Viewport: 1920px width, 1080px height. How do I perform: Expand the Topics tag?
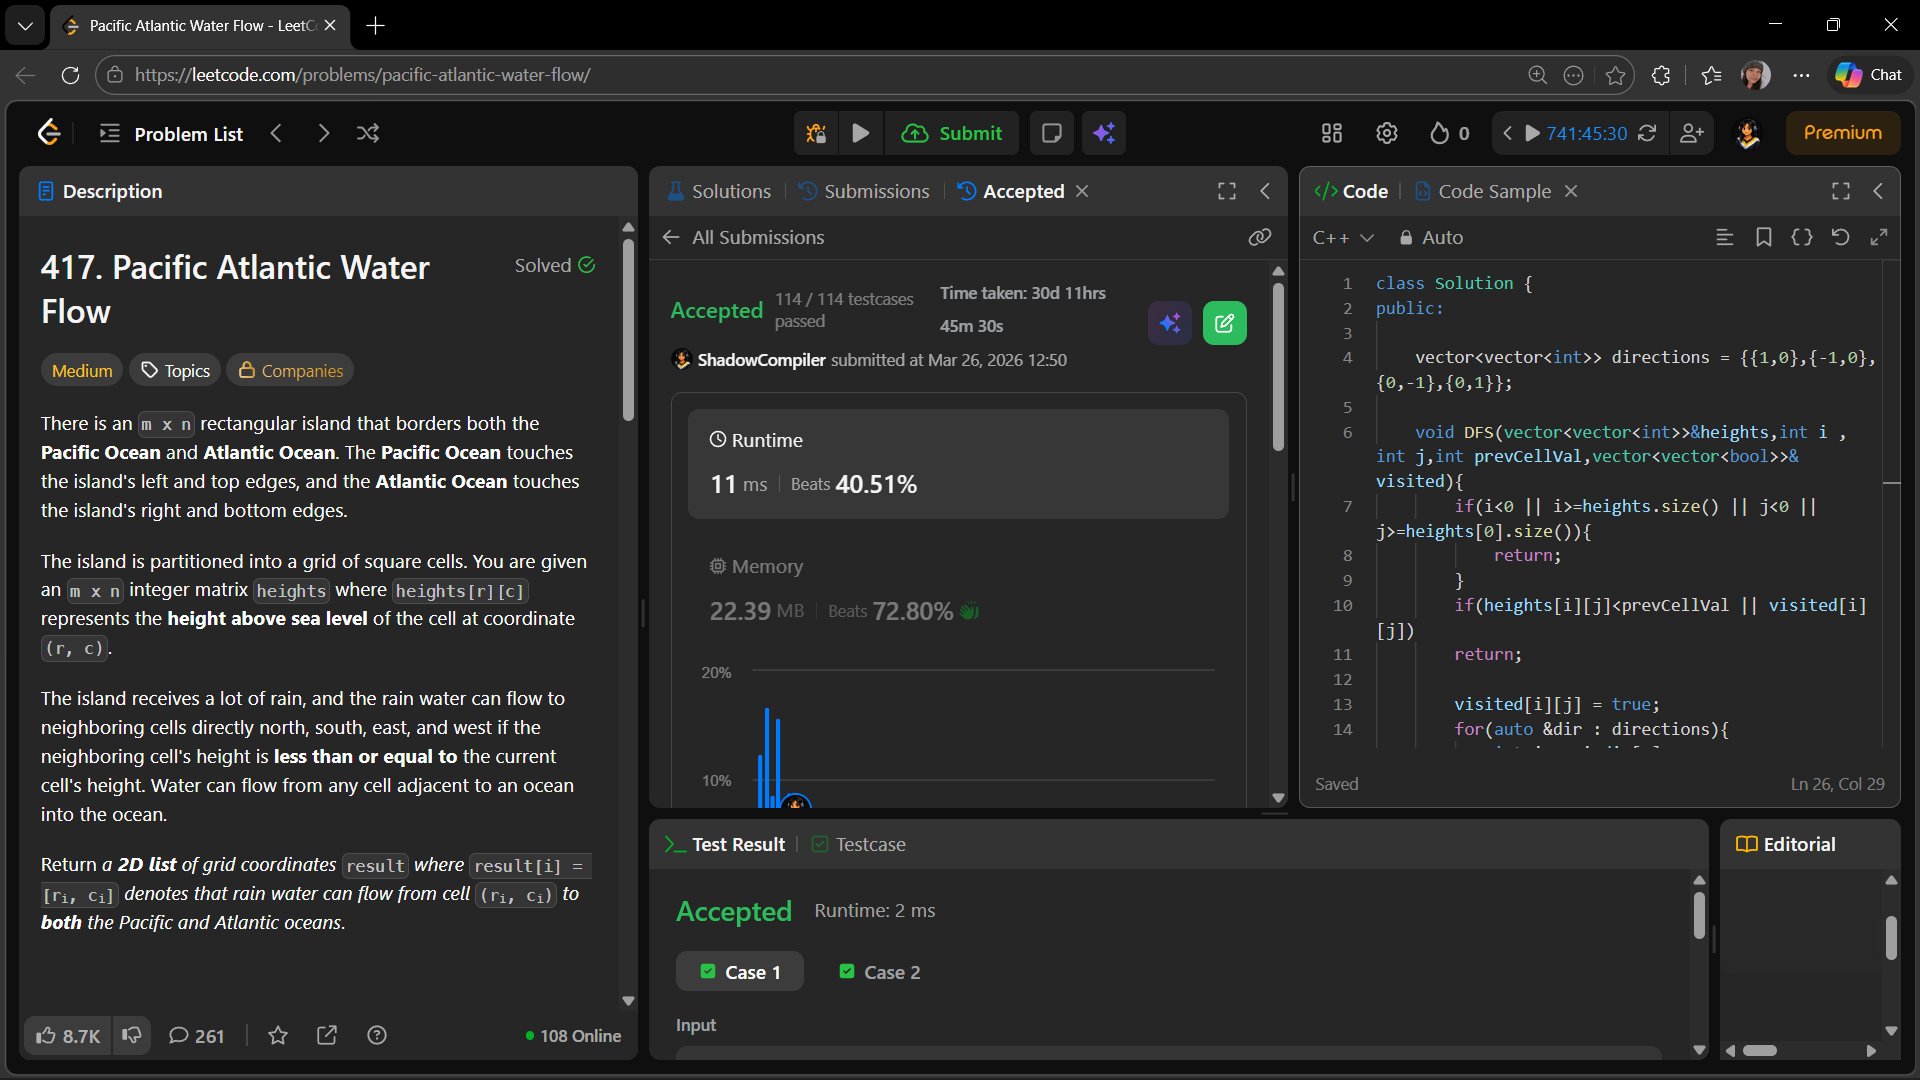tap(175, 370)
